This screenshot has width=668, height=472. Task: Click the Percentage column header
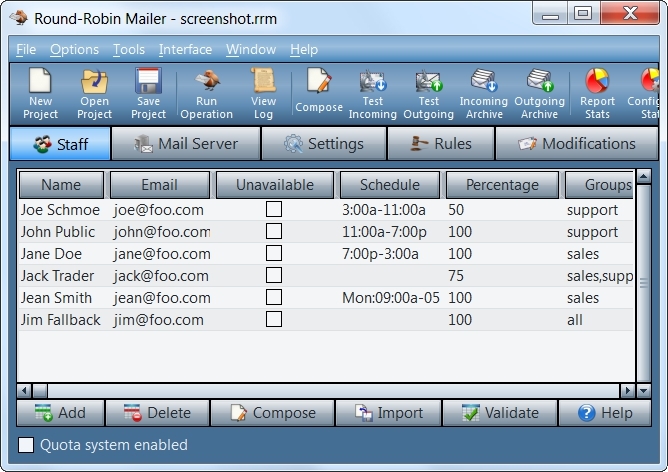[x=502, y=185]
